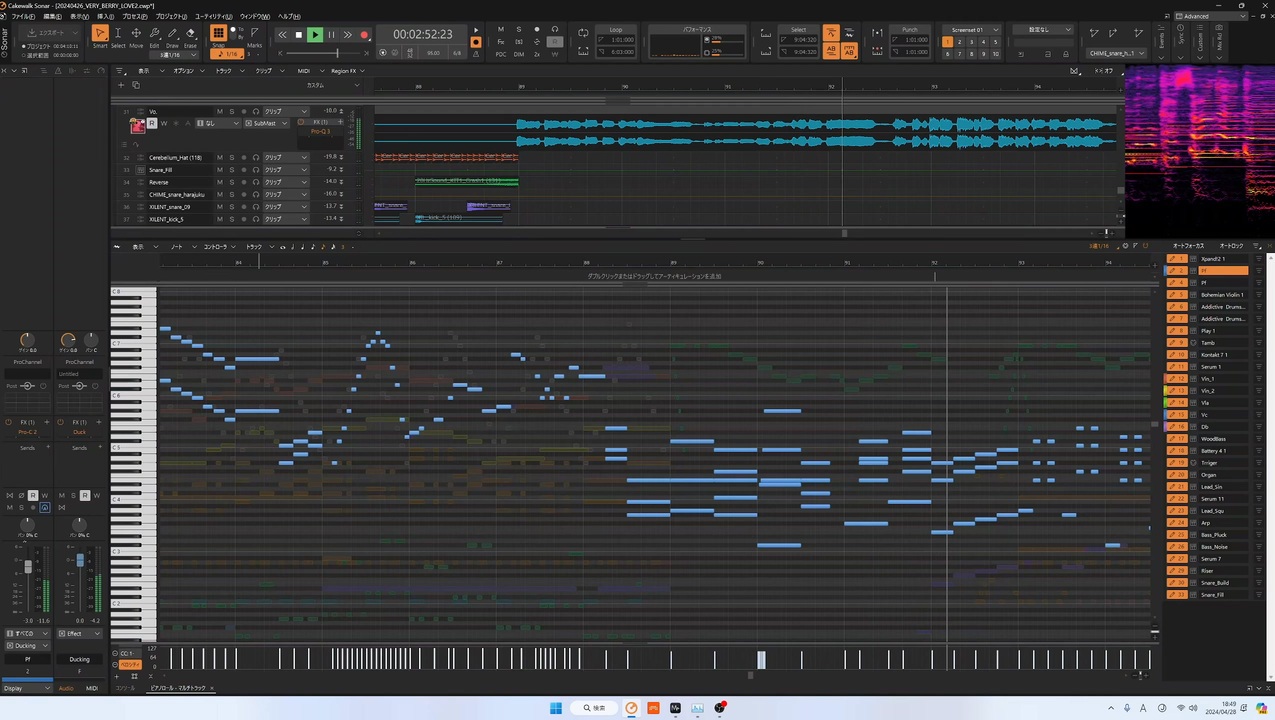Open the ウィンドウ menu

click(255, 17)
